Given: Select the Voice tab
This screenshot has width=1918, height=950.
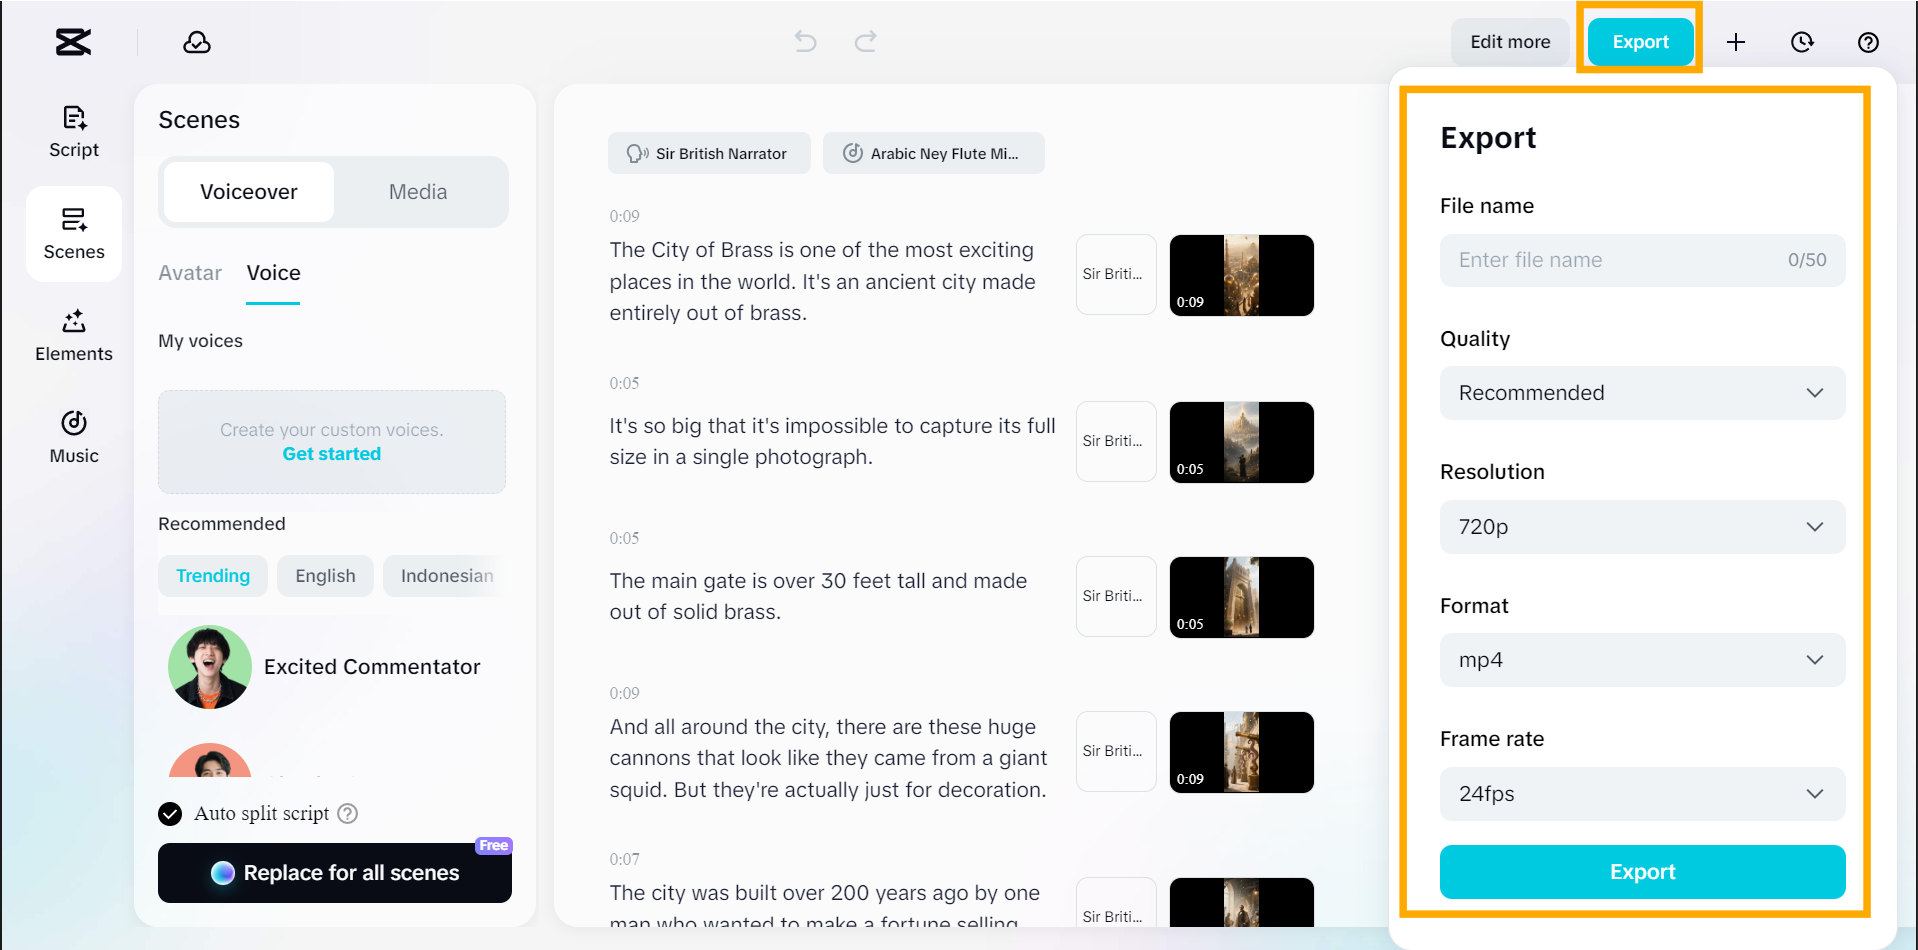Looking at the screenshot, I should pyautogui.click(x=273, y=273).
